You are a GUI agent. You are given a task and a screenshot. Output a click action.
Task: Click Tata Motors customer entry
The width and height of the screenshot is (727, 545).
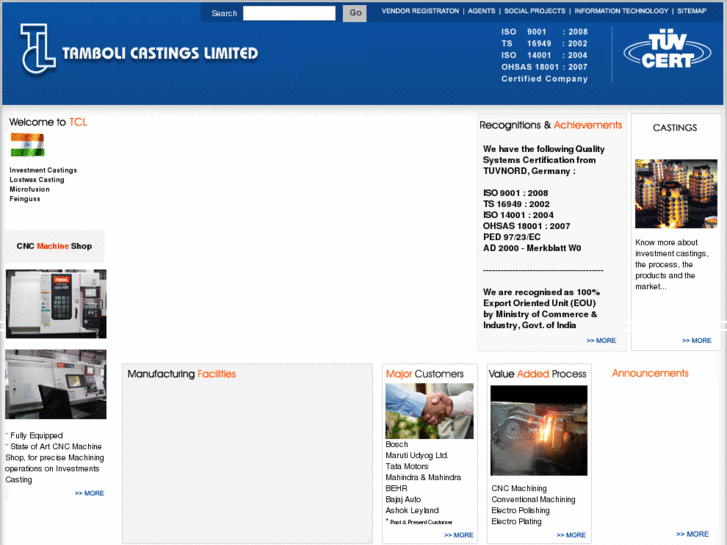click(x=407, y=466)
